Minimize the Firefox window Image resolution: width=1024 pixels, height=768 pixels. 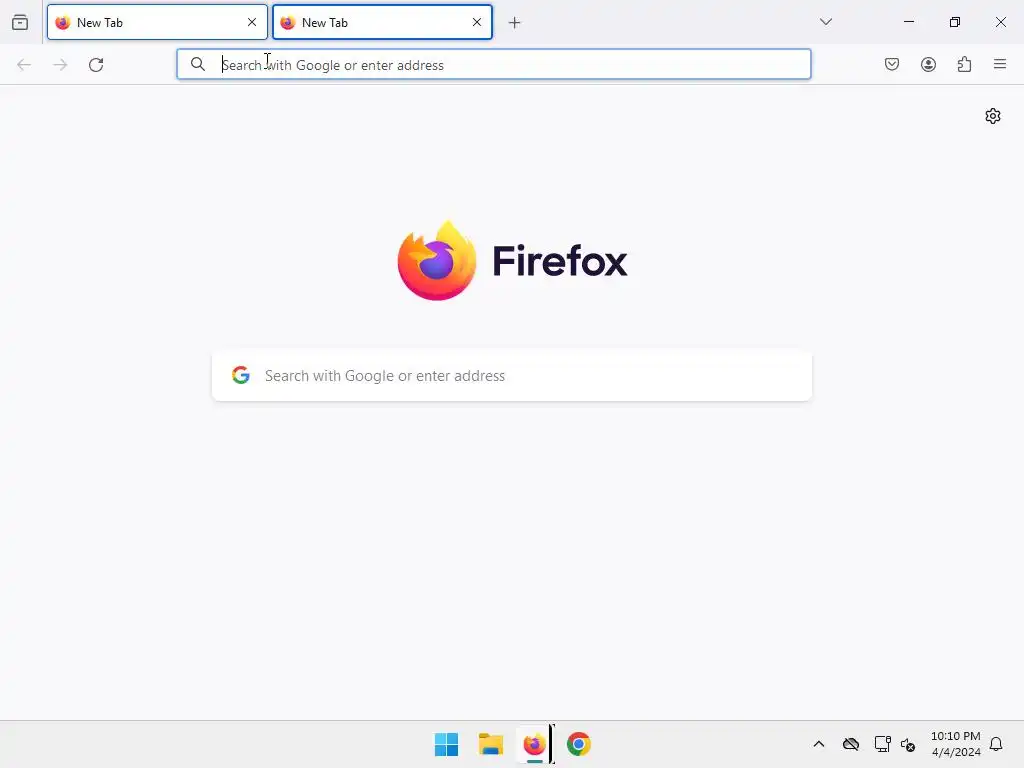coord(909,22)
